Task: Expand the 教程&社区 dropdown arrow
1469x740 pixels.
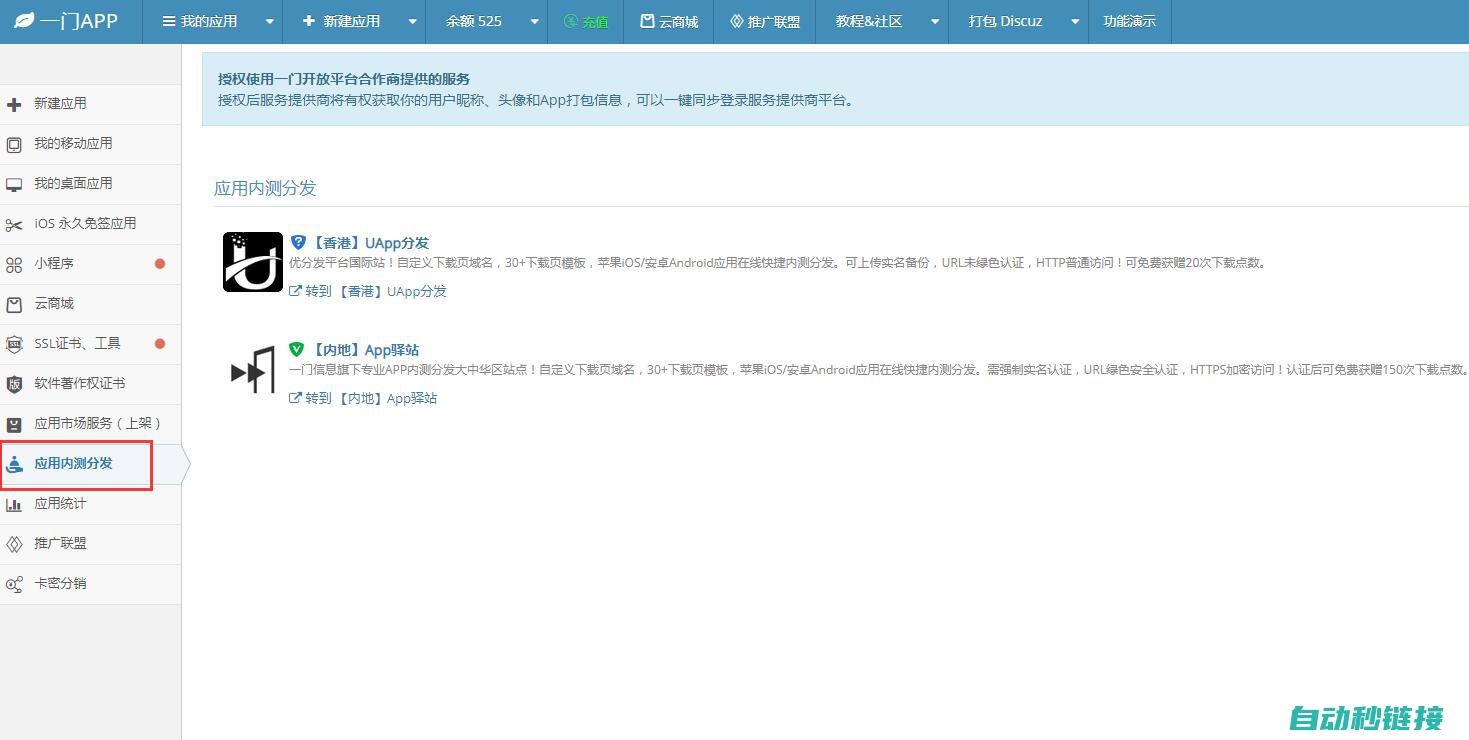Action: click(935, 22)
